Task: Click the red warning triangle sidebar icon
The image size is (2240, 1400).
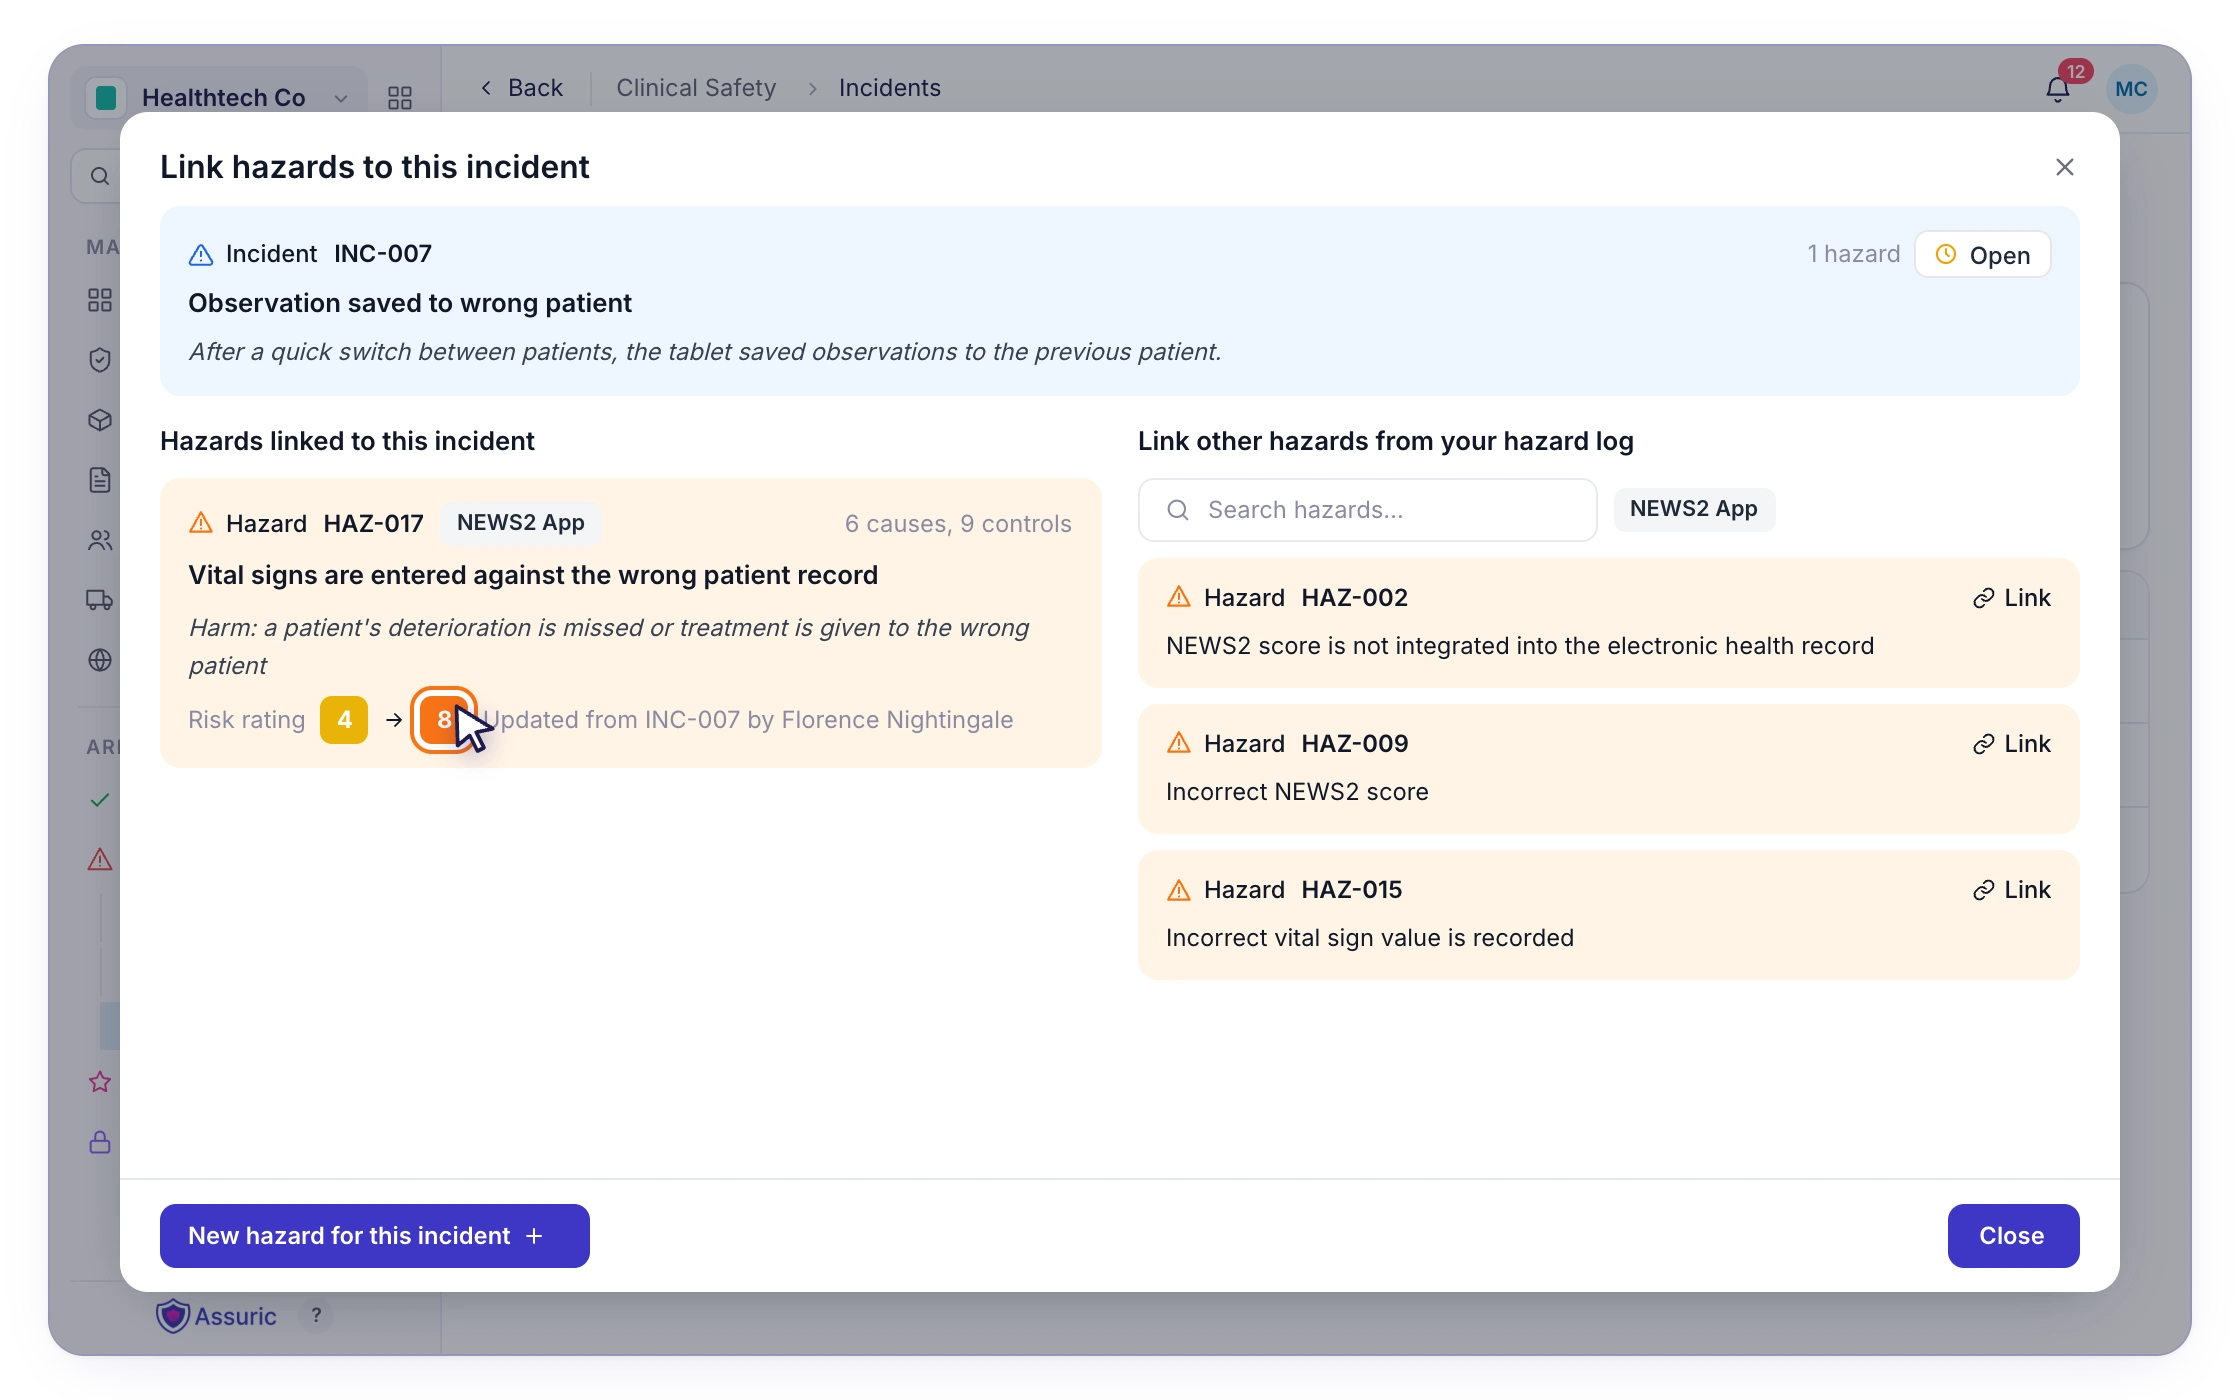Action: (100, 859)
